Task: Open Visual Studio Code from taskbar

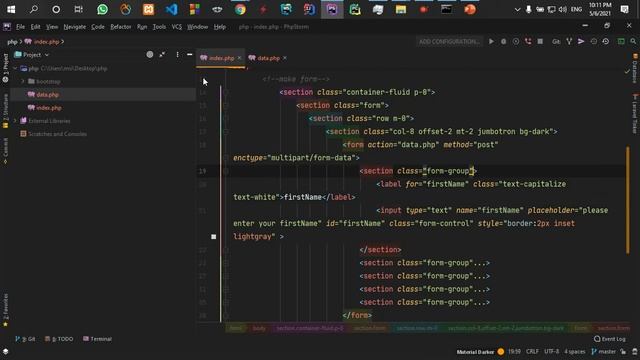Action: (171, 9)
